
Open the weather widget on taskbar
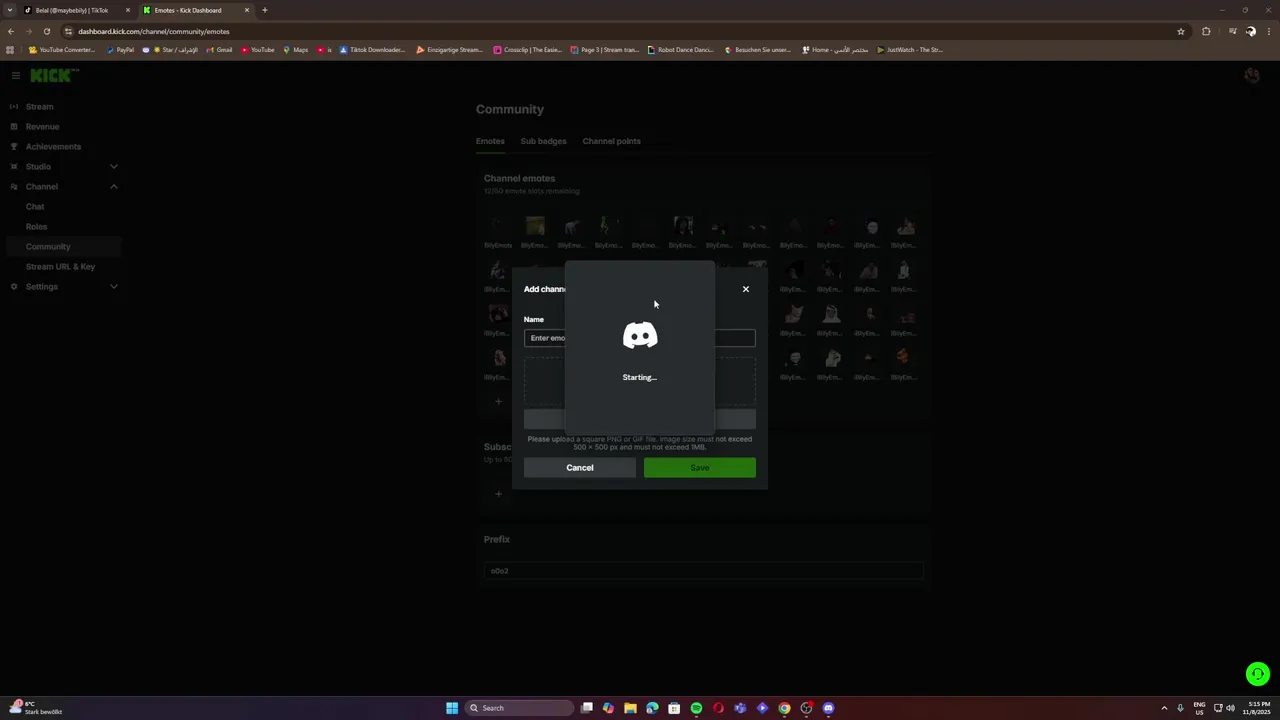pos(35,708)
